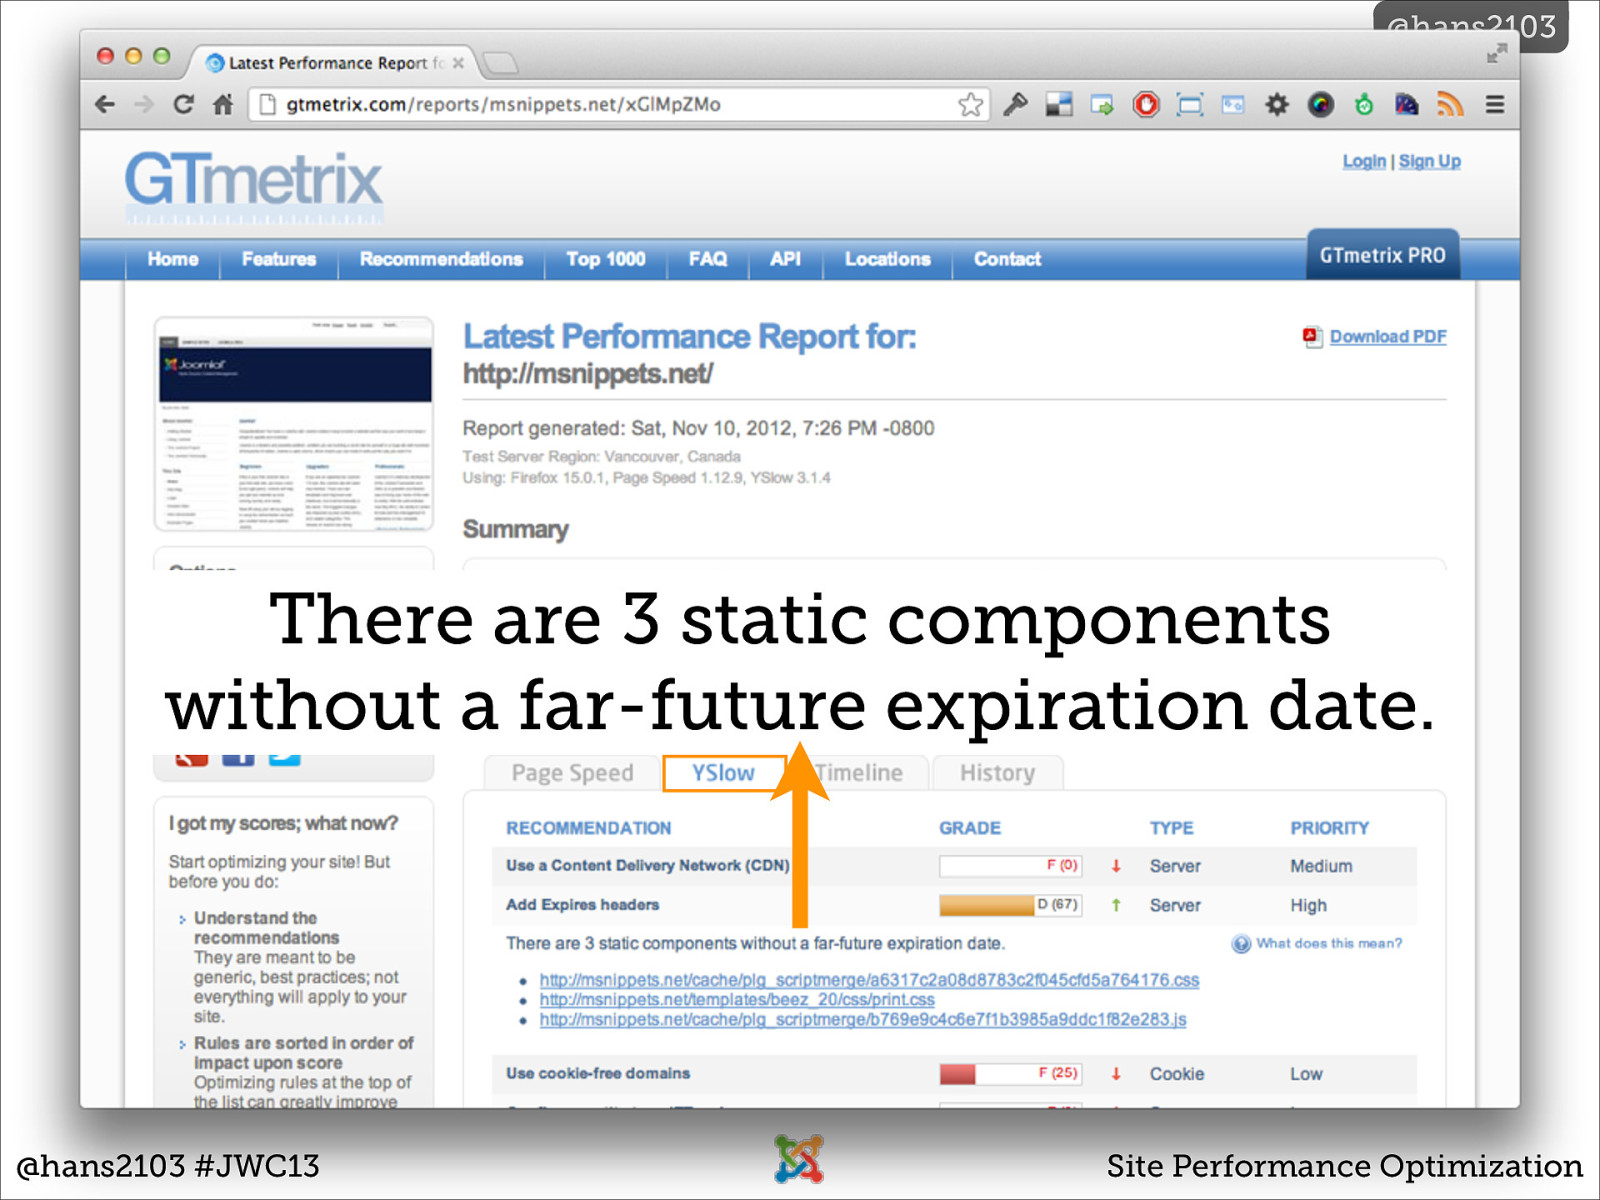This screenshot has width=1600, height=1200.
Task: Open the GTmetrix PRO tab
Action: [1383, 255]
